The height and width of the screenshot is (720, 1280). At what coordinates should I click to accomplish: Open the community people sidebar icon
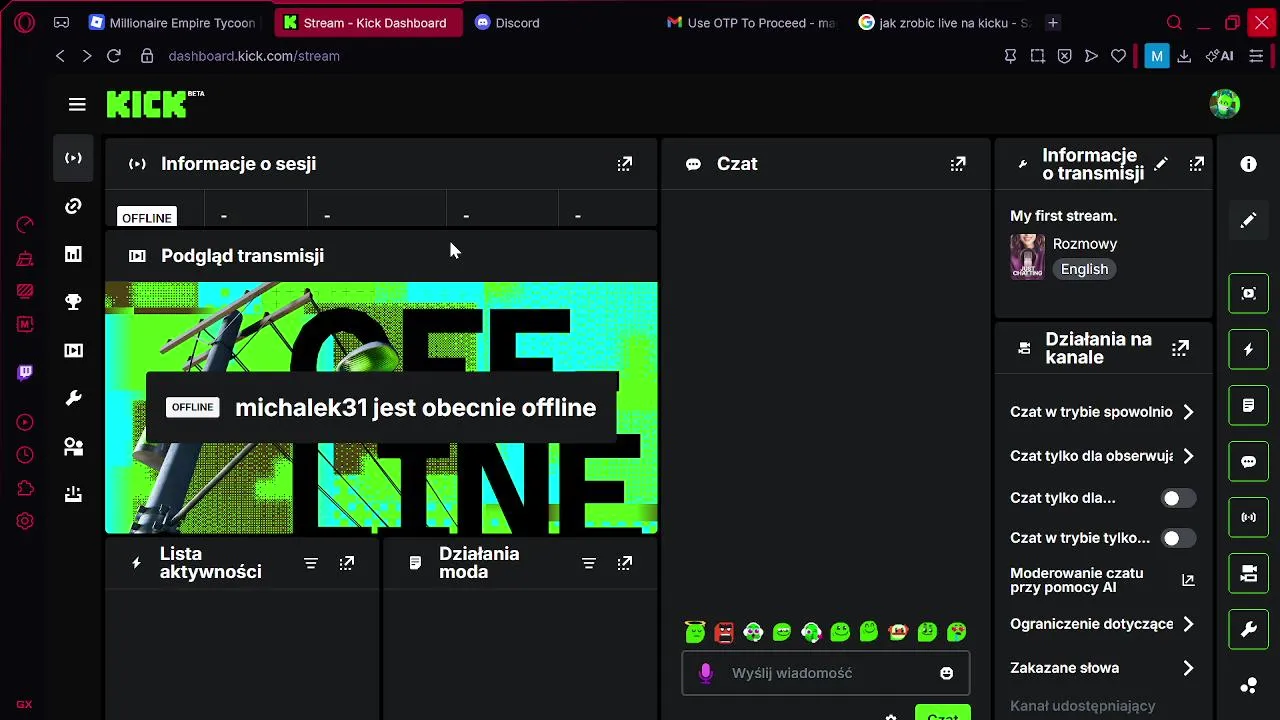pos(73,446)
